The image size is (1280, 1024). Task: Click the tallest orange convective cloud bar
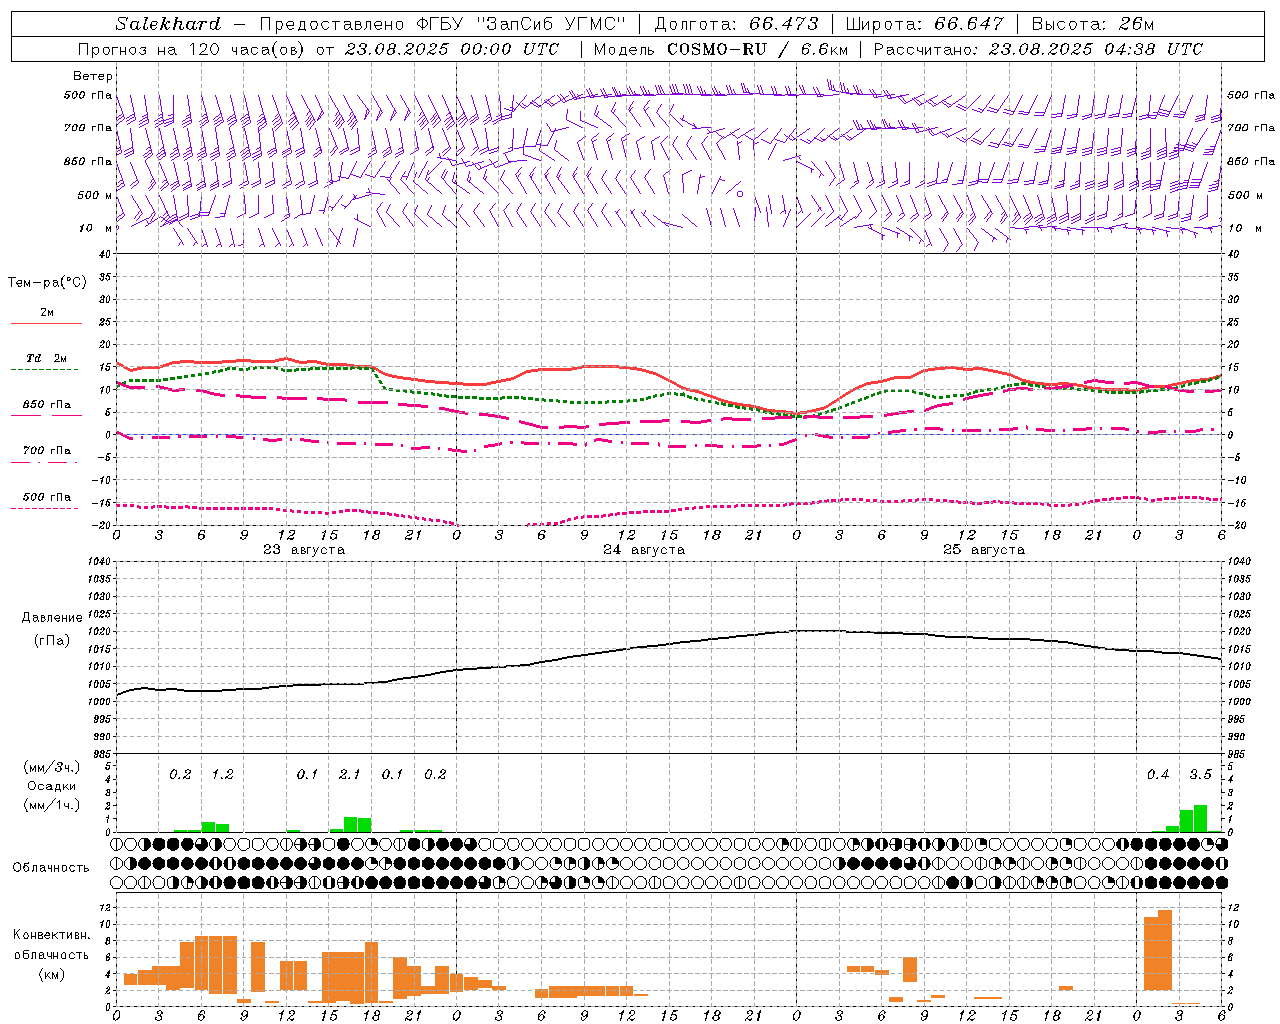pyautogui.click(x=1165, y=950)
